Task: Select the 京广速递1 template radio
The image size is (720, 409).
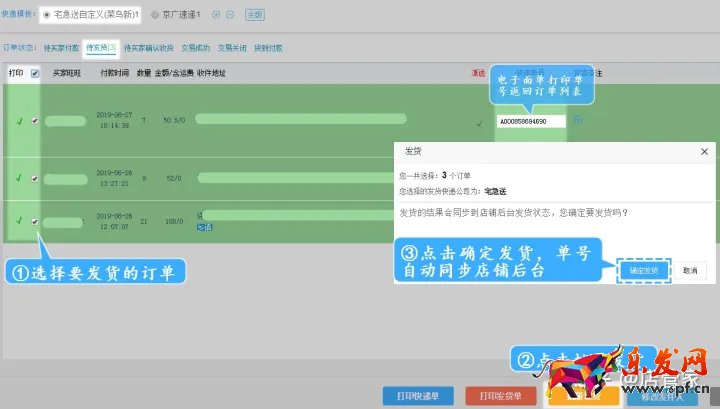Action: click(154, 15)
